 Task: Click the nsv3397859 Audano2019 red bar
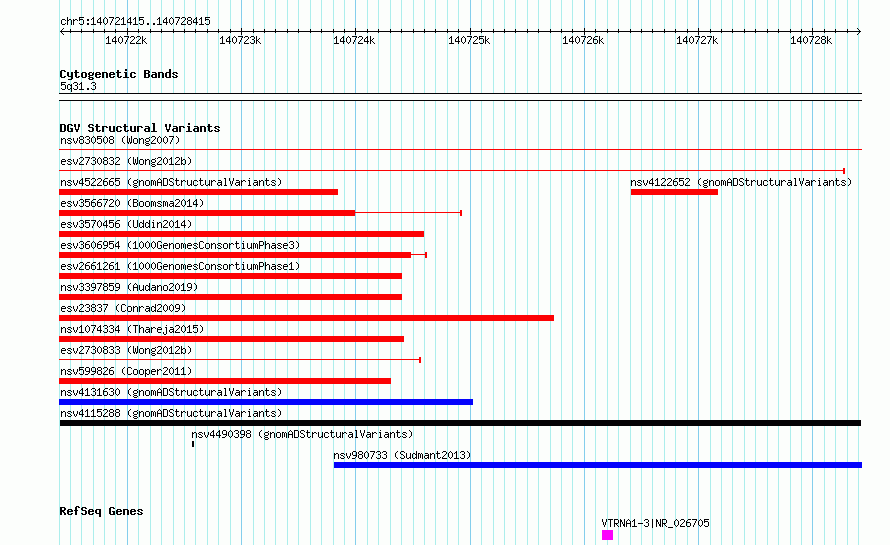230,297
